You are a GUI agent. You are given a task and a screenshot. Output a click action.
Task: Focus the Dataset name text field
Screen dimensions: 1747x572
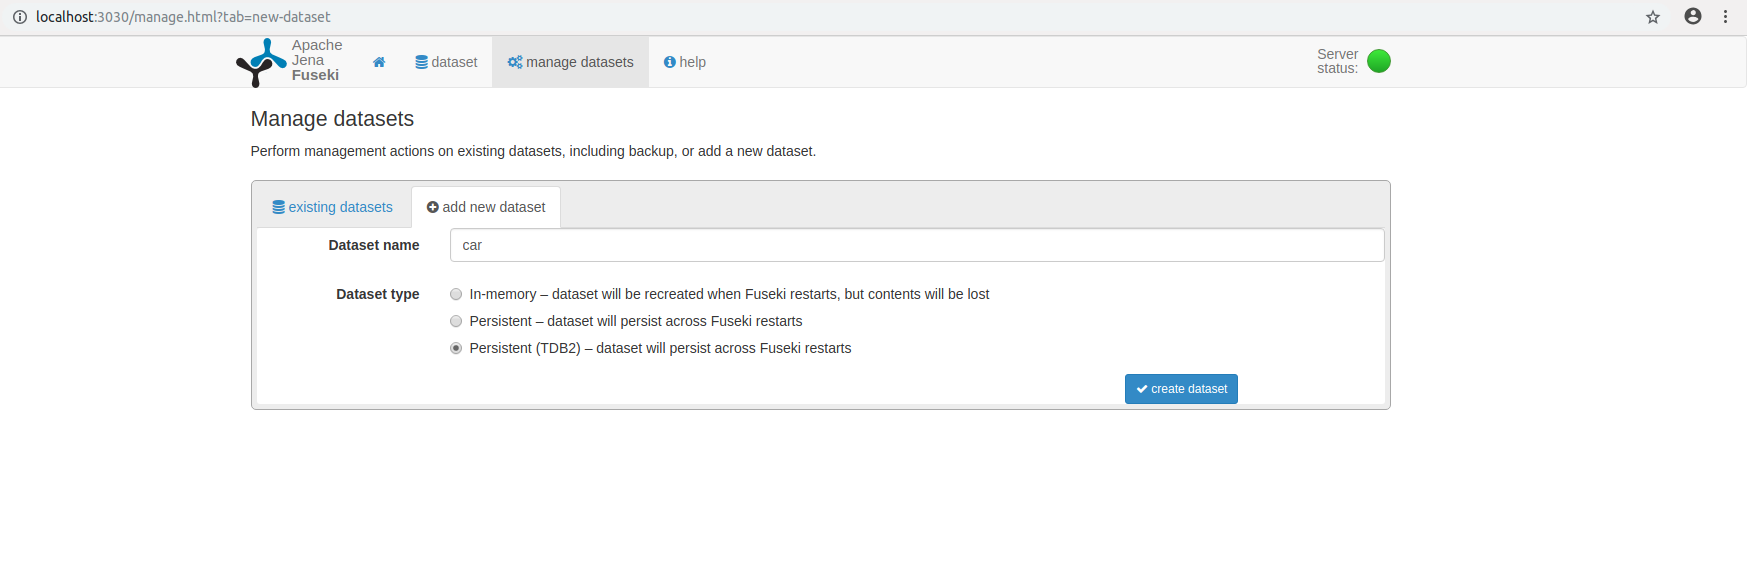(x=916, y=245)
